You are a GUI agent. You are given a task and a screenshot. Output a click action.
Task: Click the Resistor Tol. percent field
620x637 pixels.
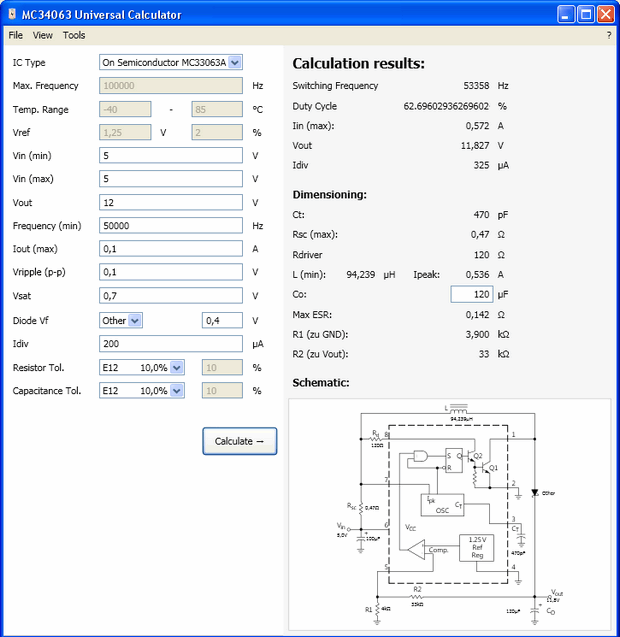pos(222,368)
